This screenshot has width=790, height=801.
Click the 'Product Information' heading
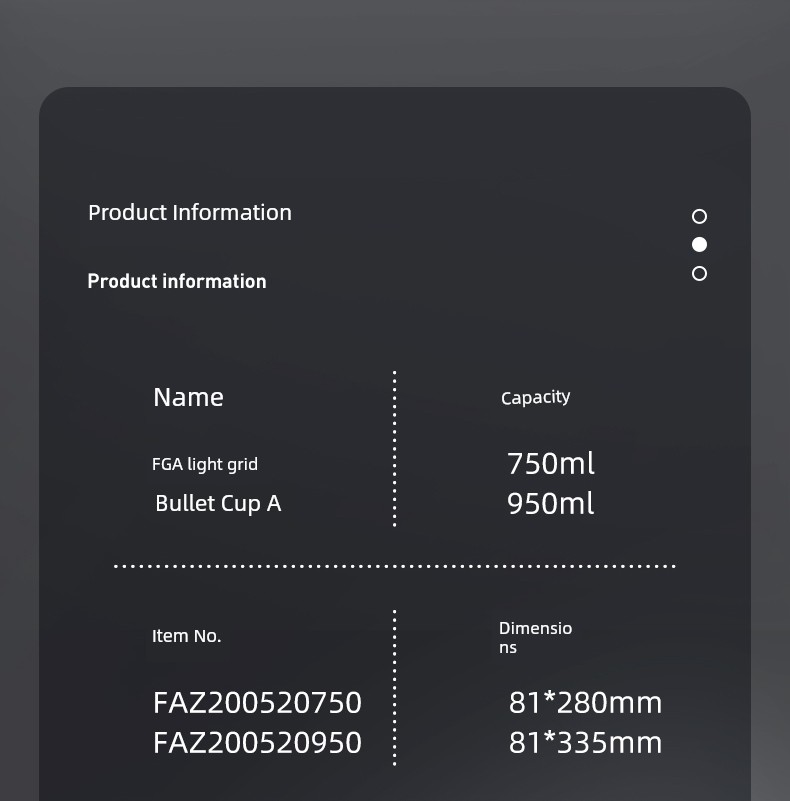190,213
